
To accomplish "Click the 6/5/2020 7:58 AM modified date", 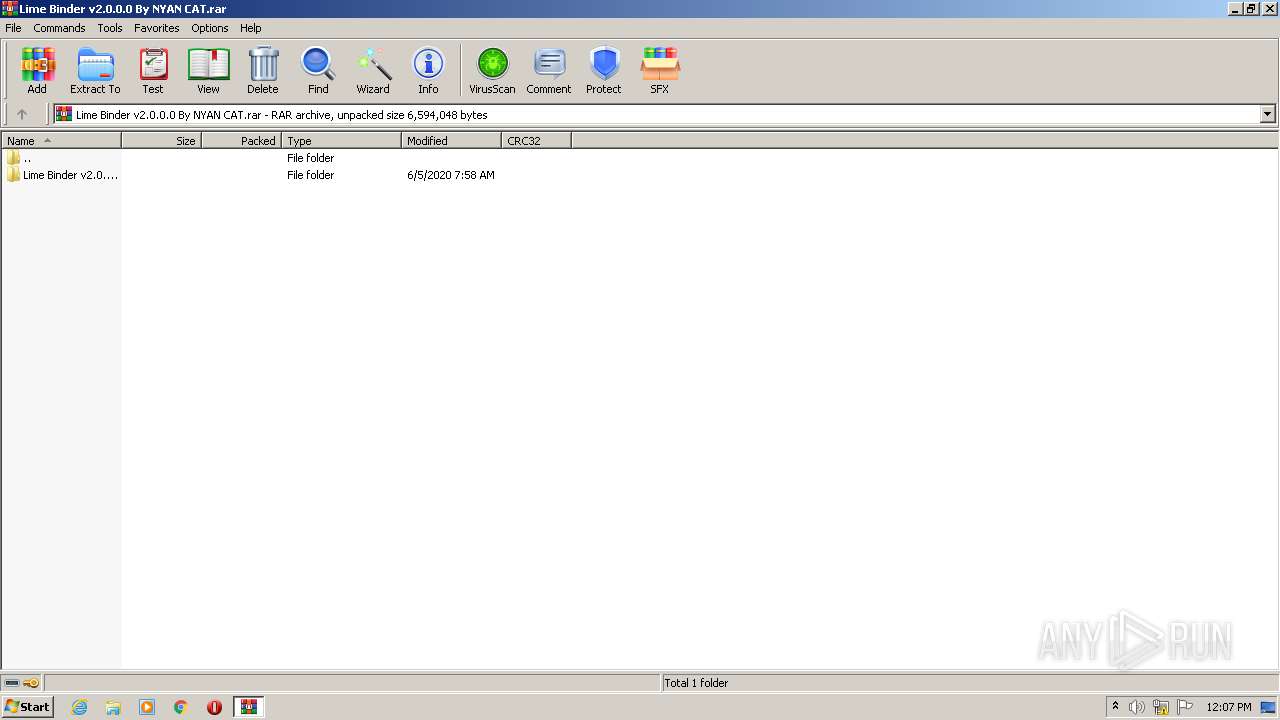I will click(451, 175).
